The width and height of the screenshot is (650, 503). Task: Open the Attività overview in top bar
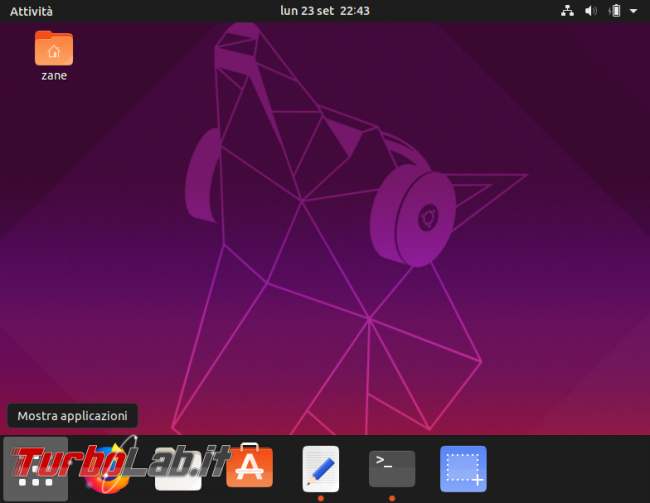point(31,11)
